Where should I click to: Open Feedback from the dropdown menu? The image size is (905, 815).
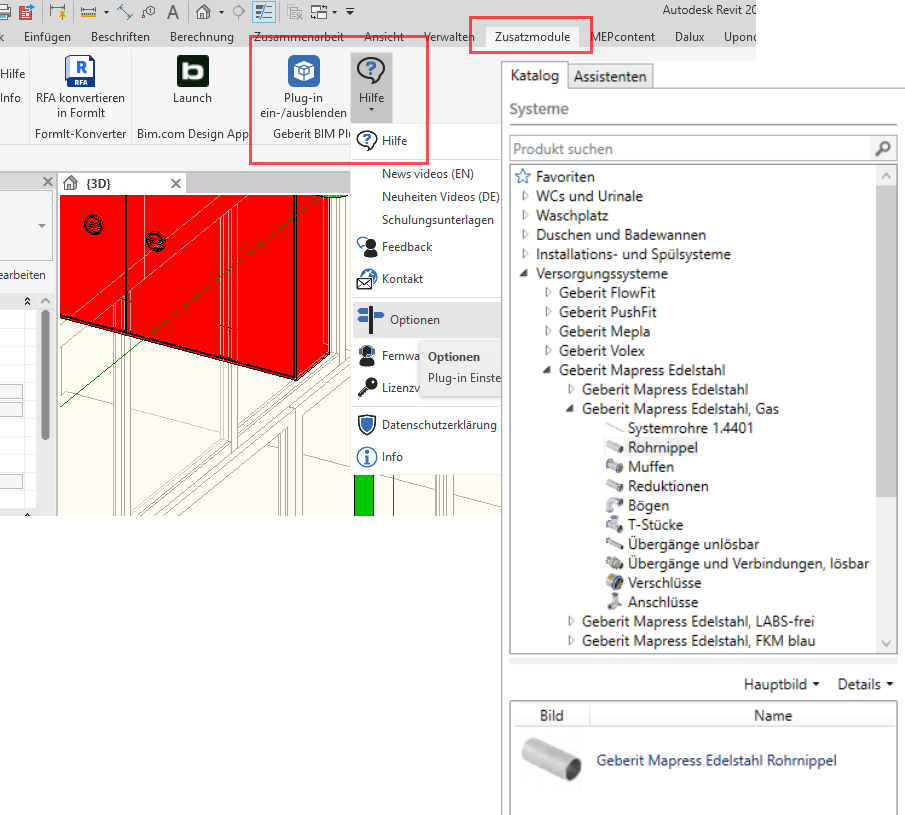[x=406, y=246]
